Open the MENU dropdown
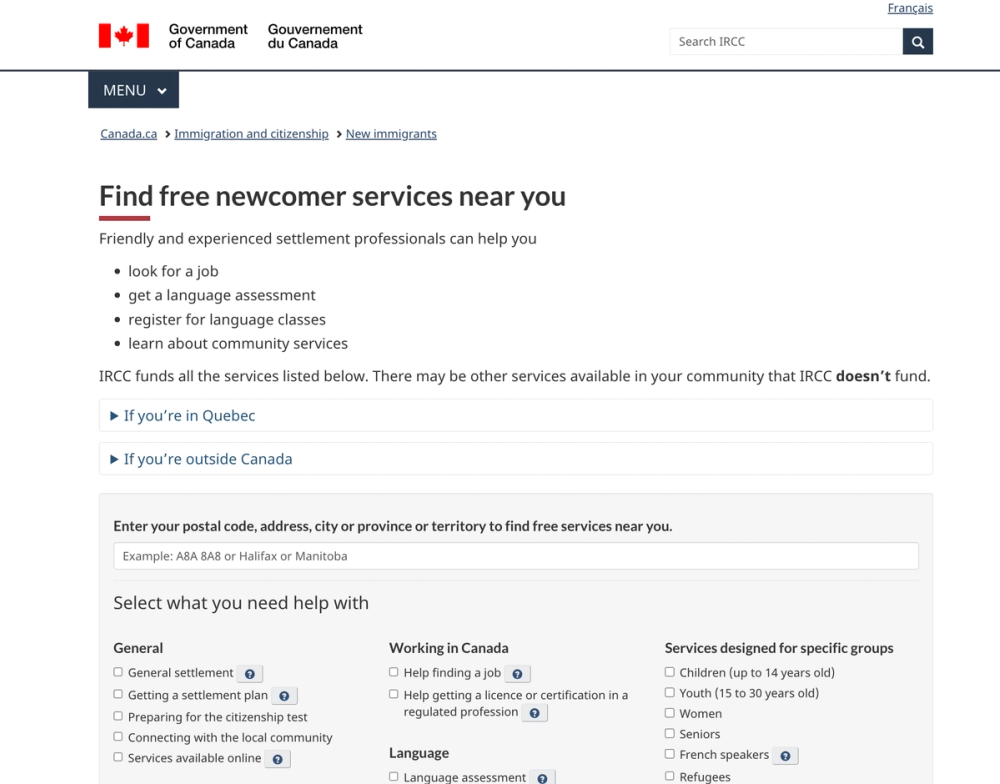This screenshot has height=784, width=1000. click(x=134, y=90)
